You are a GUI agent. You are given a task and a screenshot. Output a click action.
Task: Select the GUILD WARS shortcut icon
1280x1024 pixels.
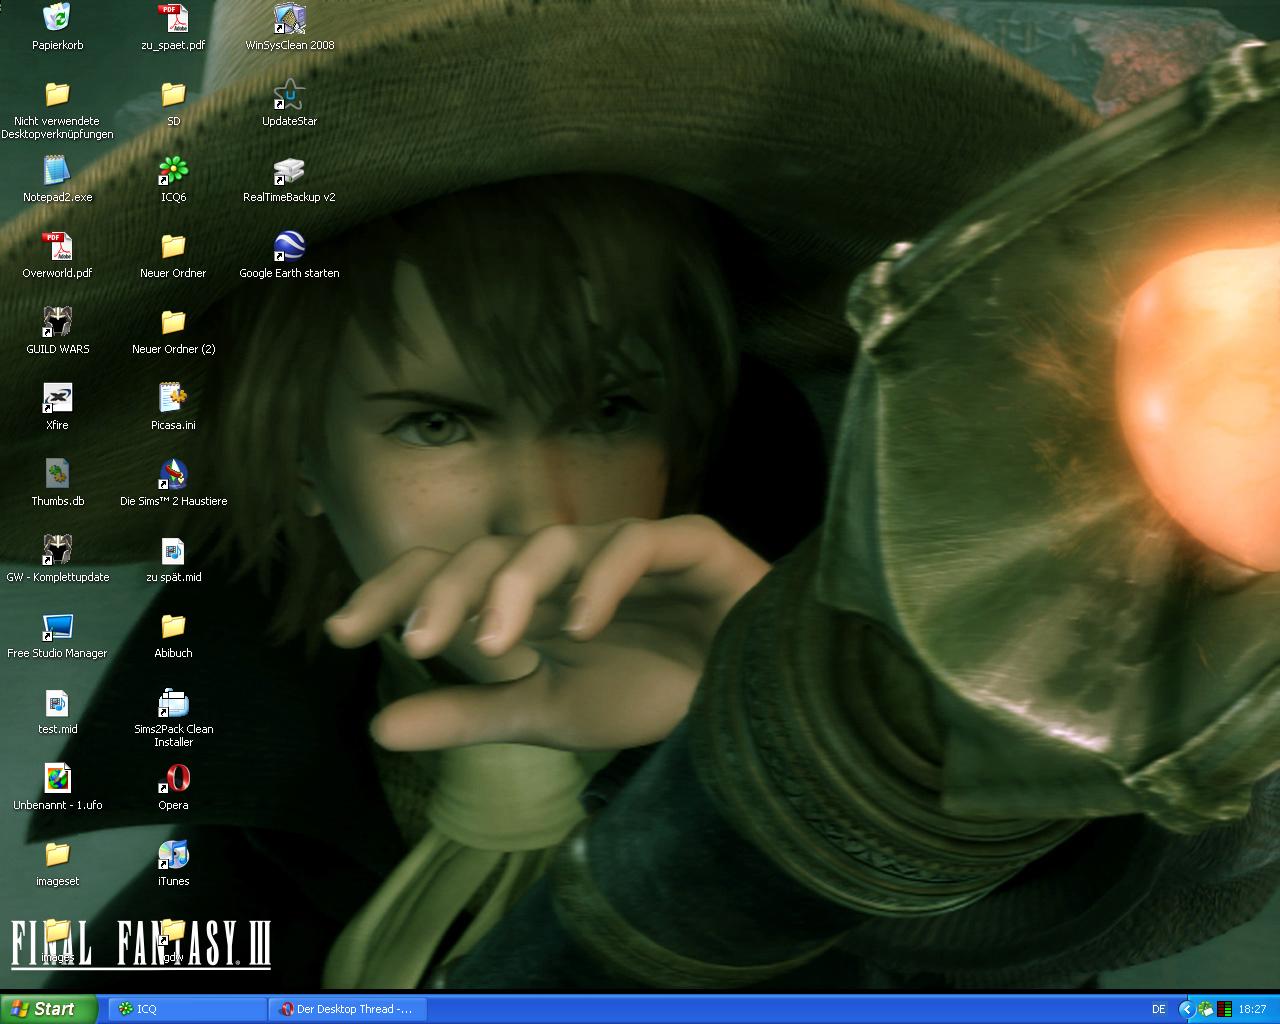(x=57, y=323)
